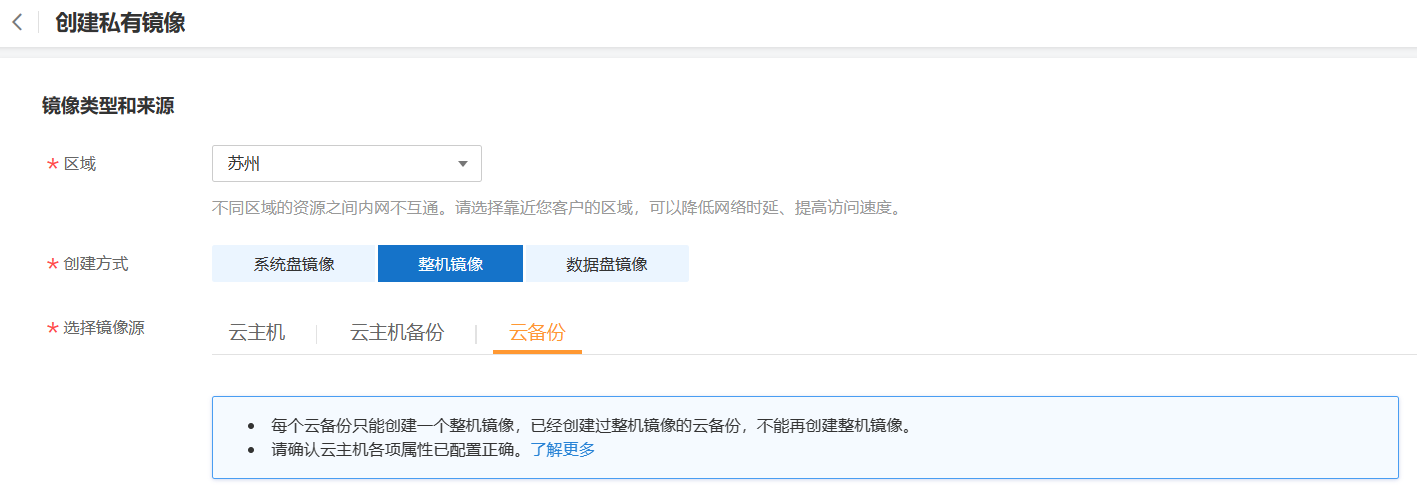Click the 创建私有镜像 page title

(120, 23)
